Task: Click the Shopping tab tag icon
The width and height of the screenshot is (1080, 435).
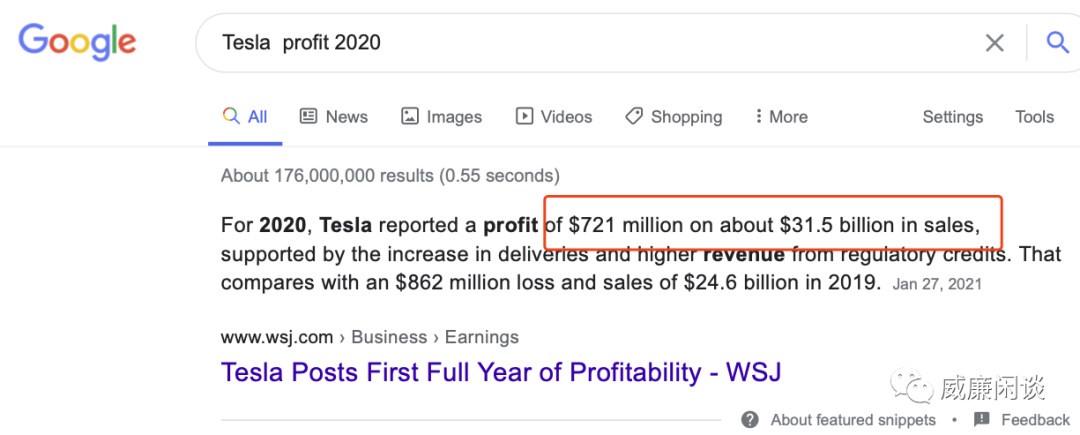Action: pos(634,116)
